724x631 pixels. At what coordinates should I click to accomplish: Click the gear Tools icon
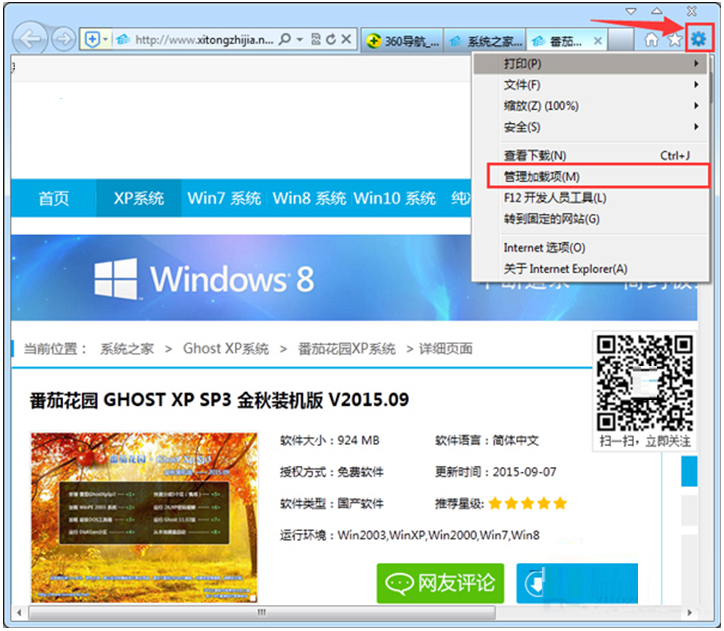[698, 39]
